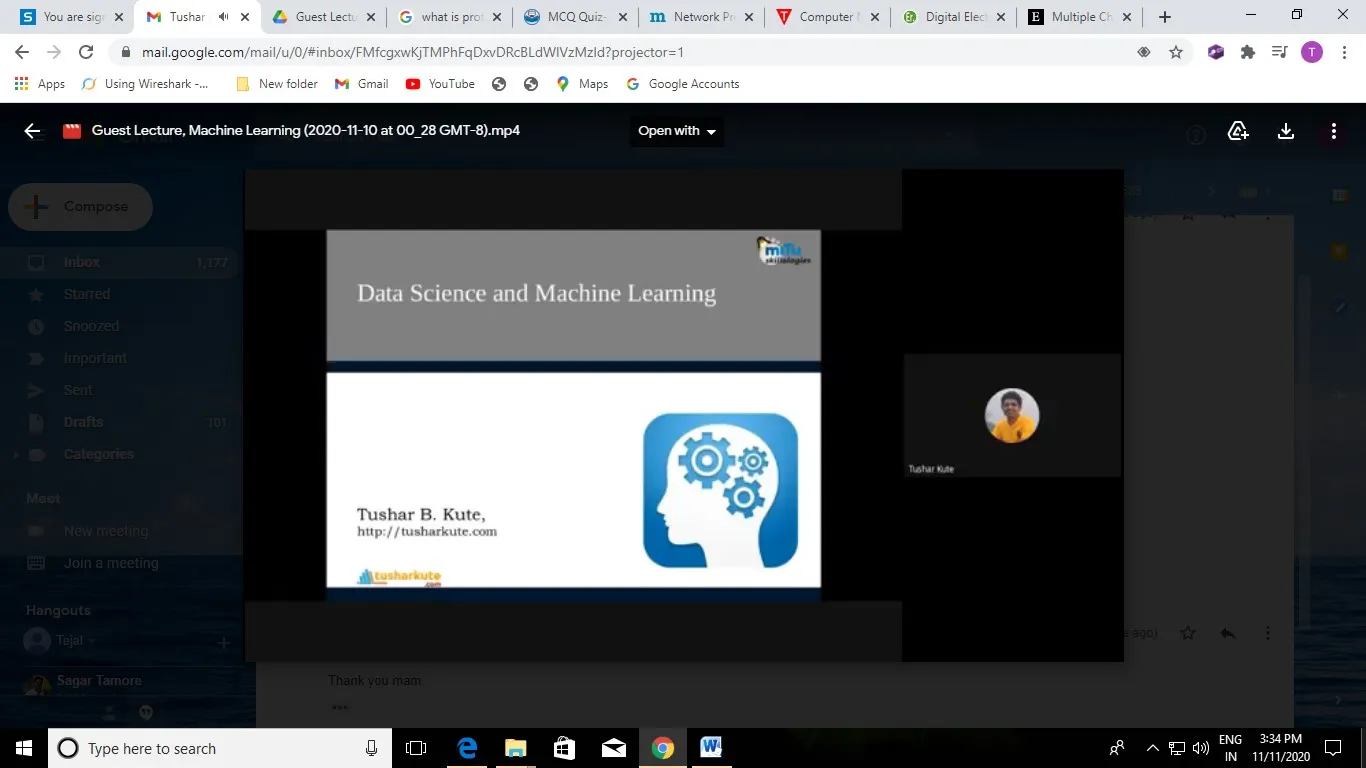Open taskbar clock showing 3:34 PM
Viewport: 1366px width, 768px height.
click(1282, 748)
